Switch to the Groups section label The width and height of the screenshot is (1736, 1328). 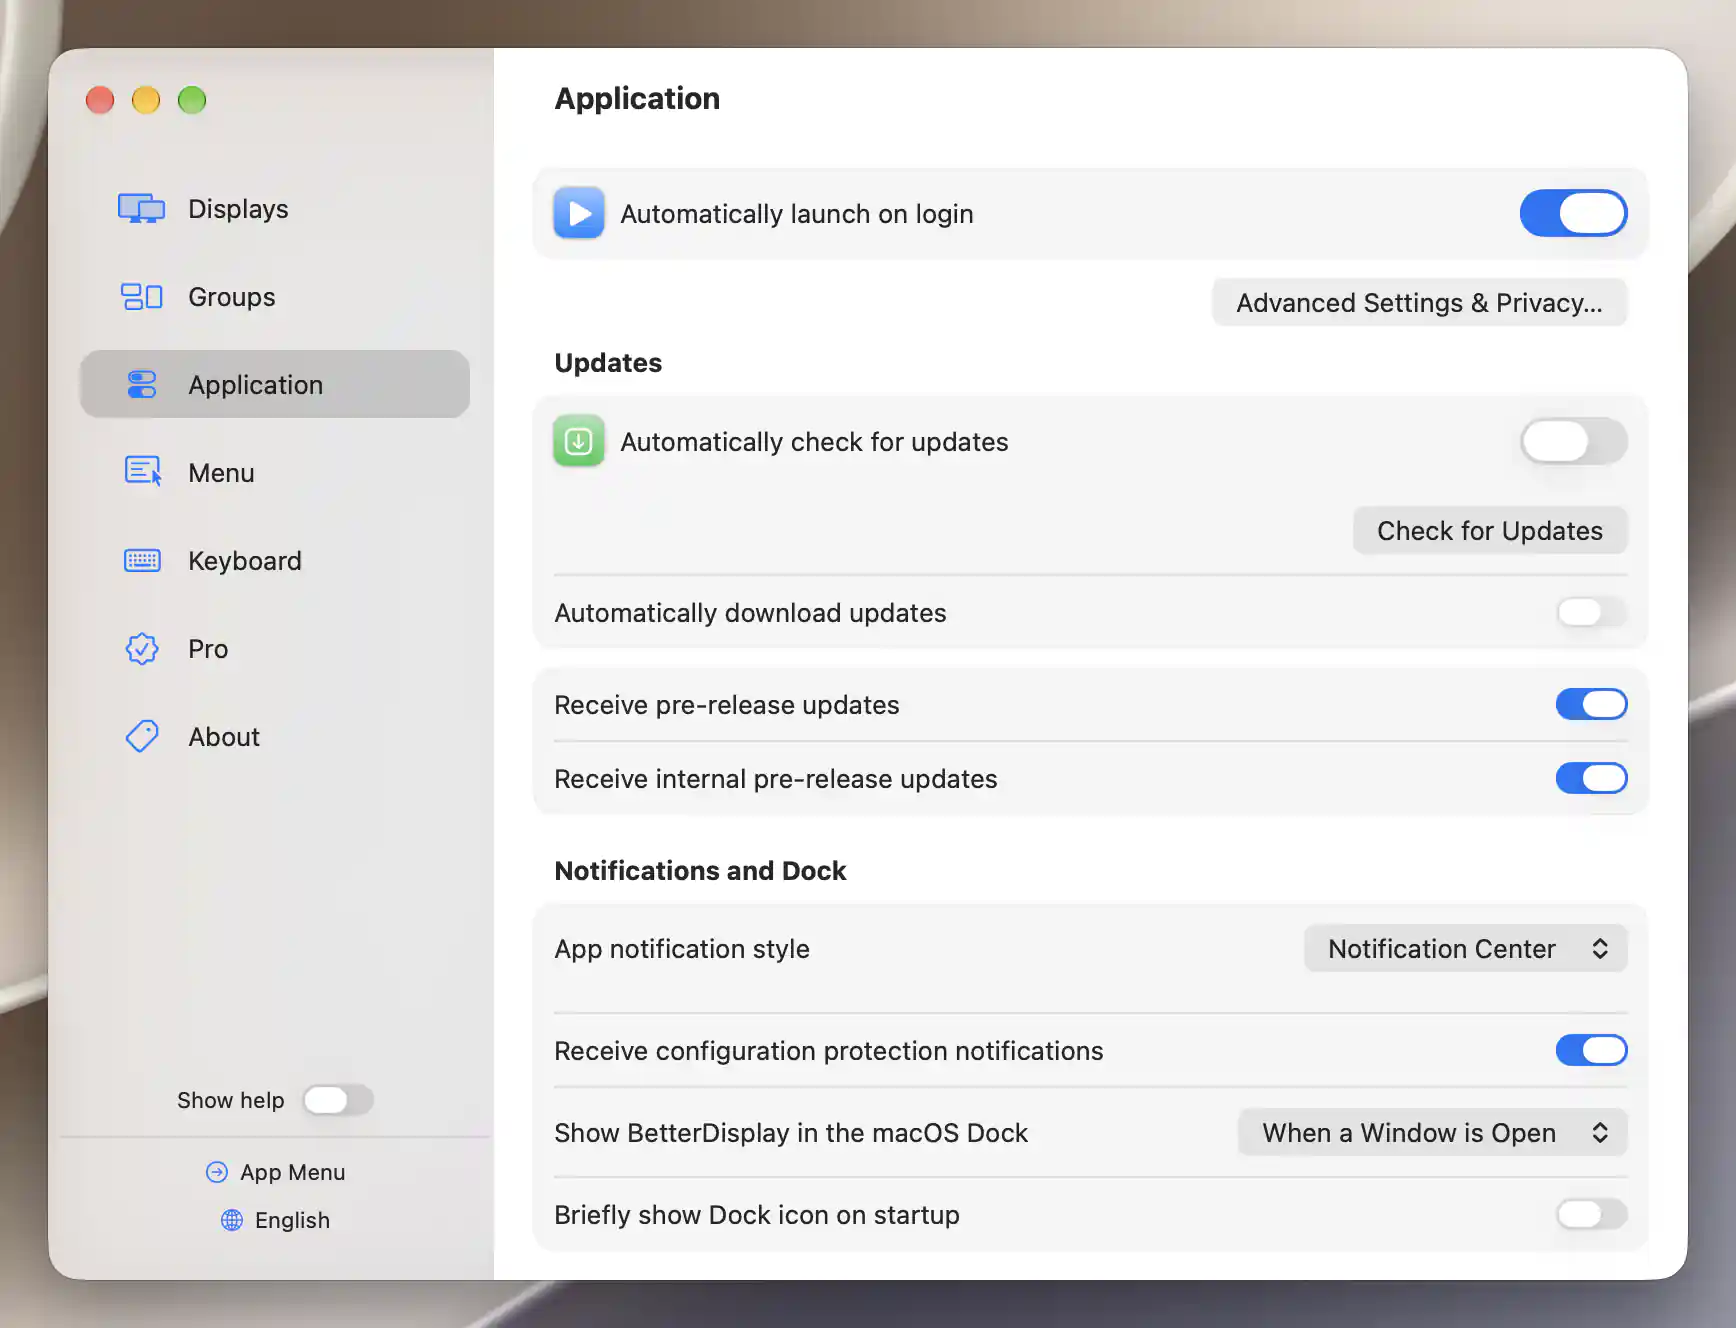[231, 297]
